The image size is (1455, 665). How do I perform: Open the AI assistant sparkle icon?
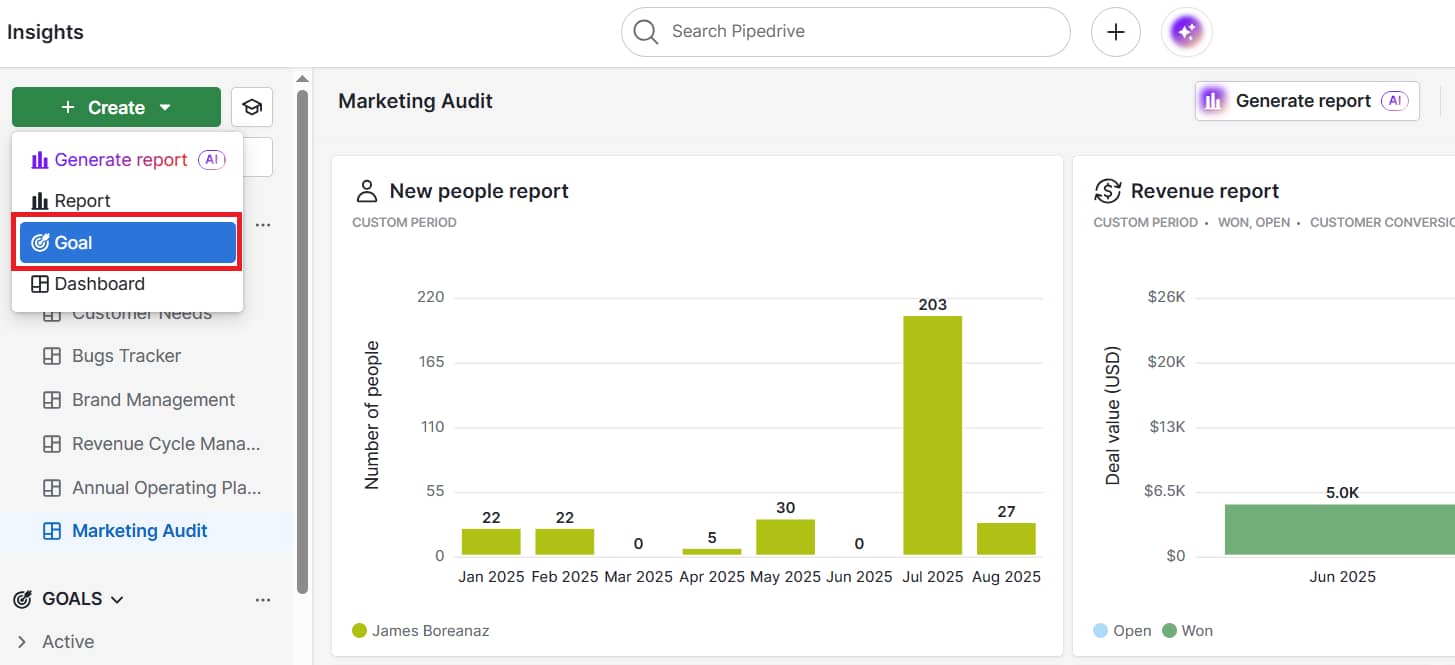tap(1186, 31)
